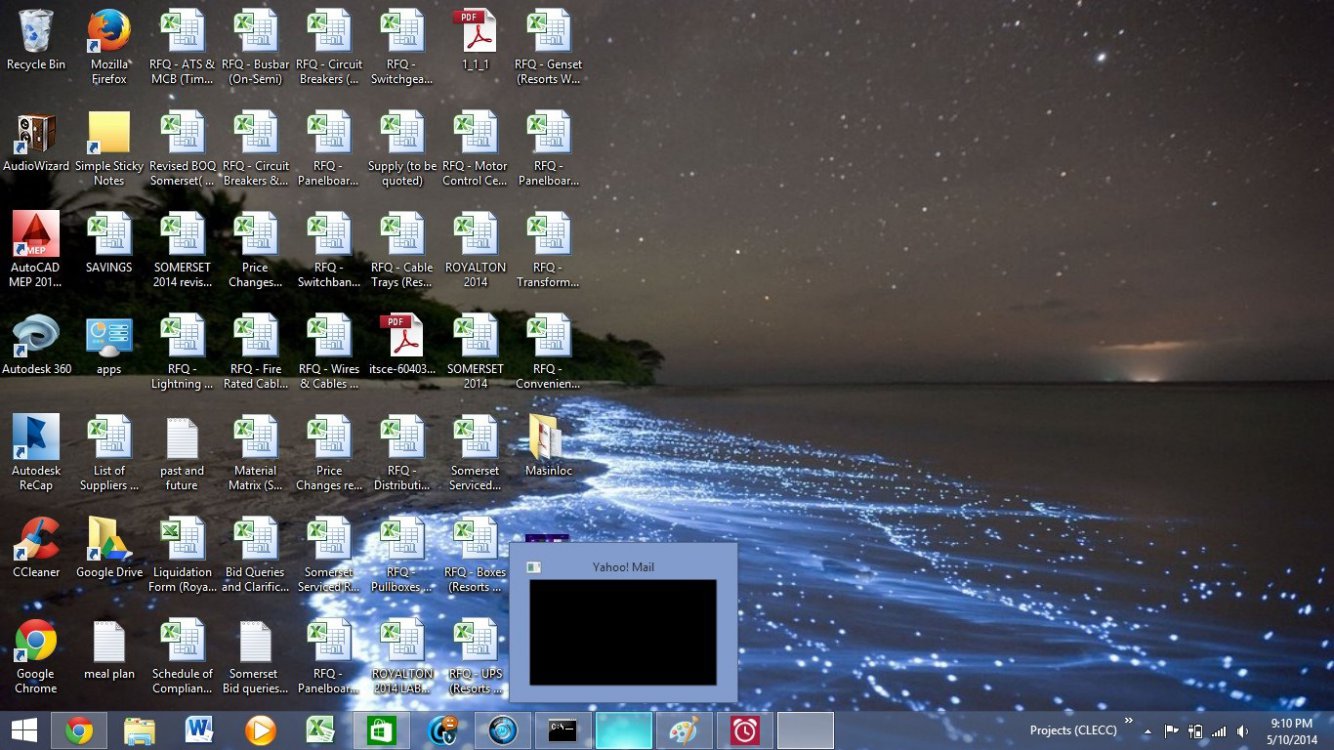Select the past and future file
Image resolution: width=1334 pixels, height=750 pixels.
point(182,452)
